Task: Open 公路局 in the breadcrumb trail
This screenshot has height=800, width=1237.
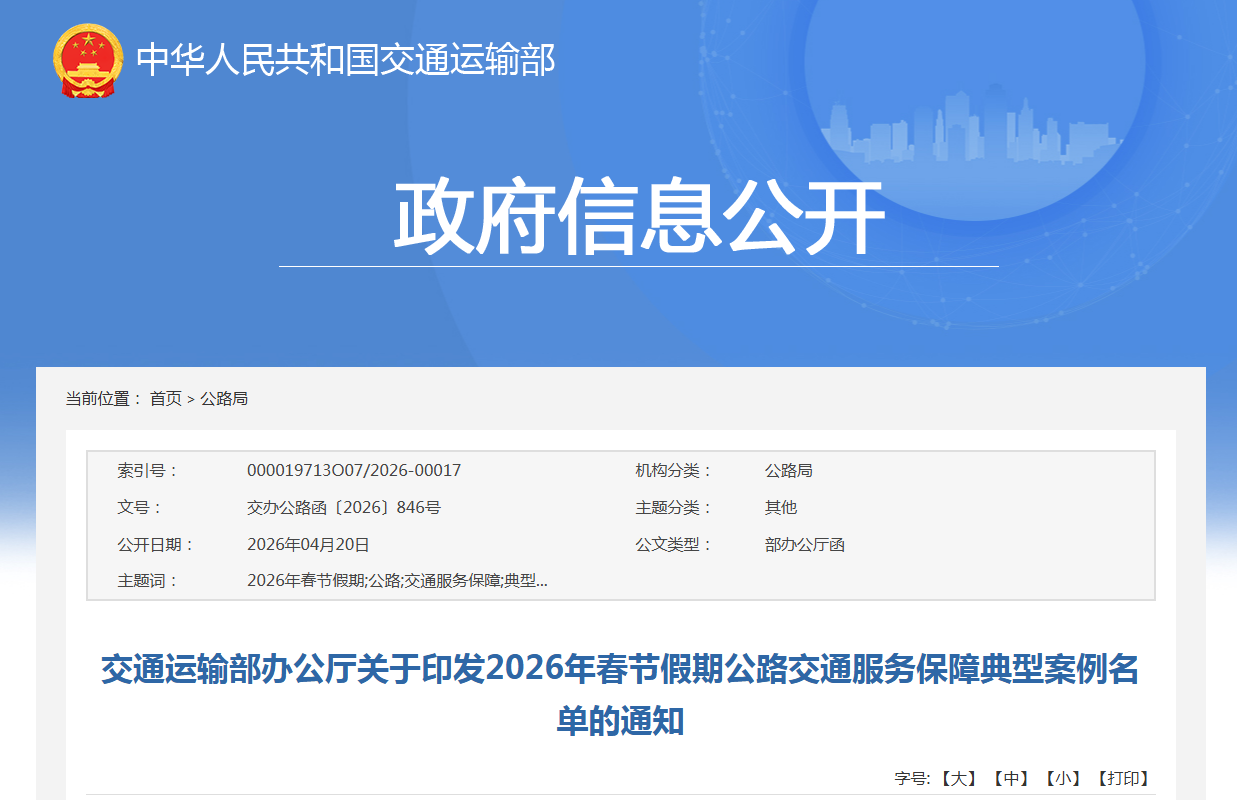Action: point(224,398)
